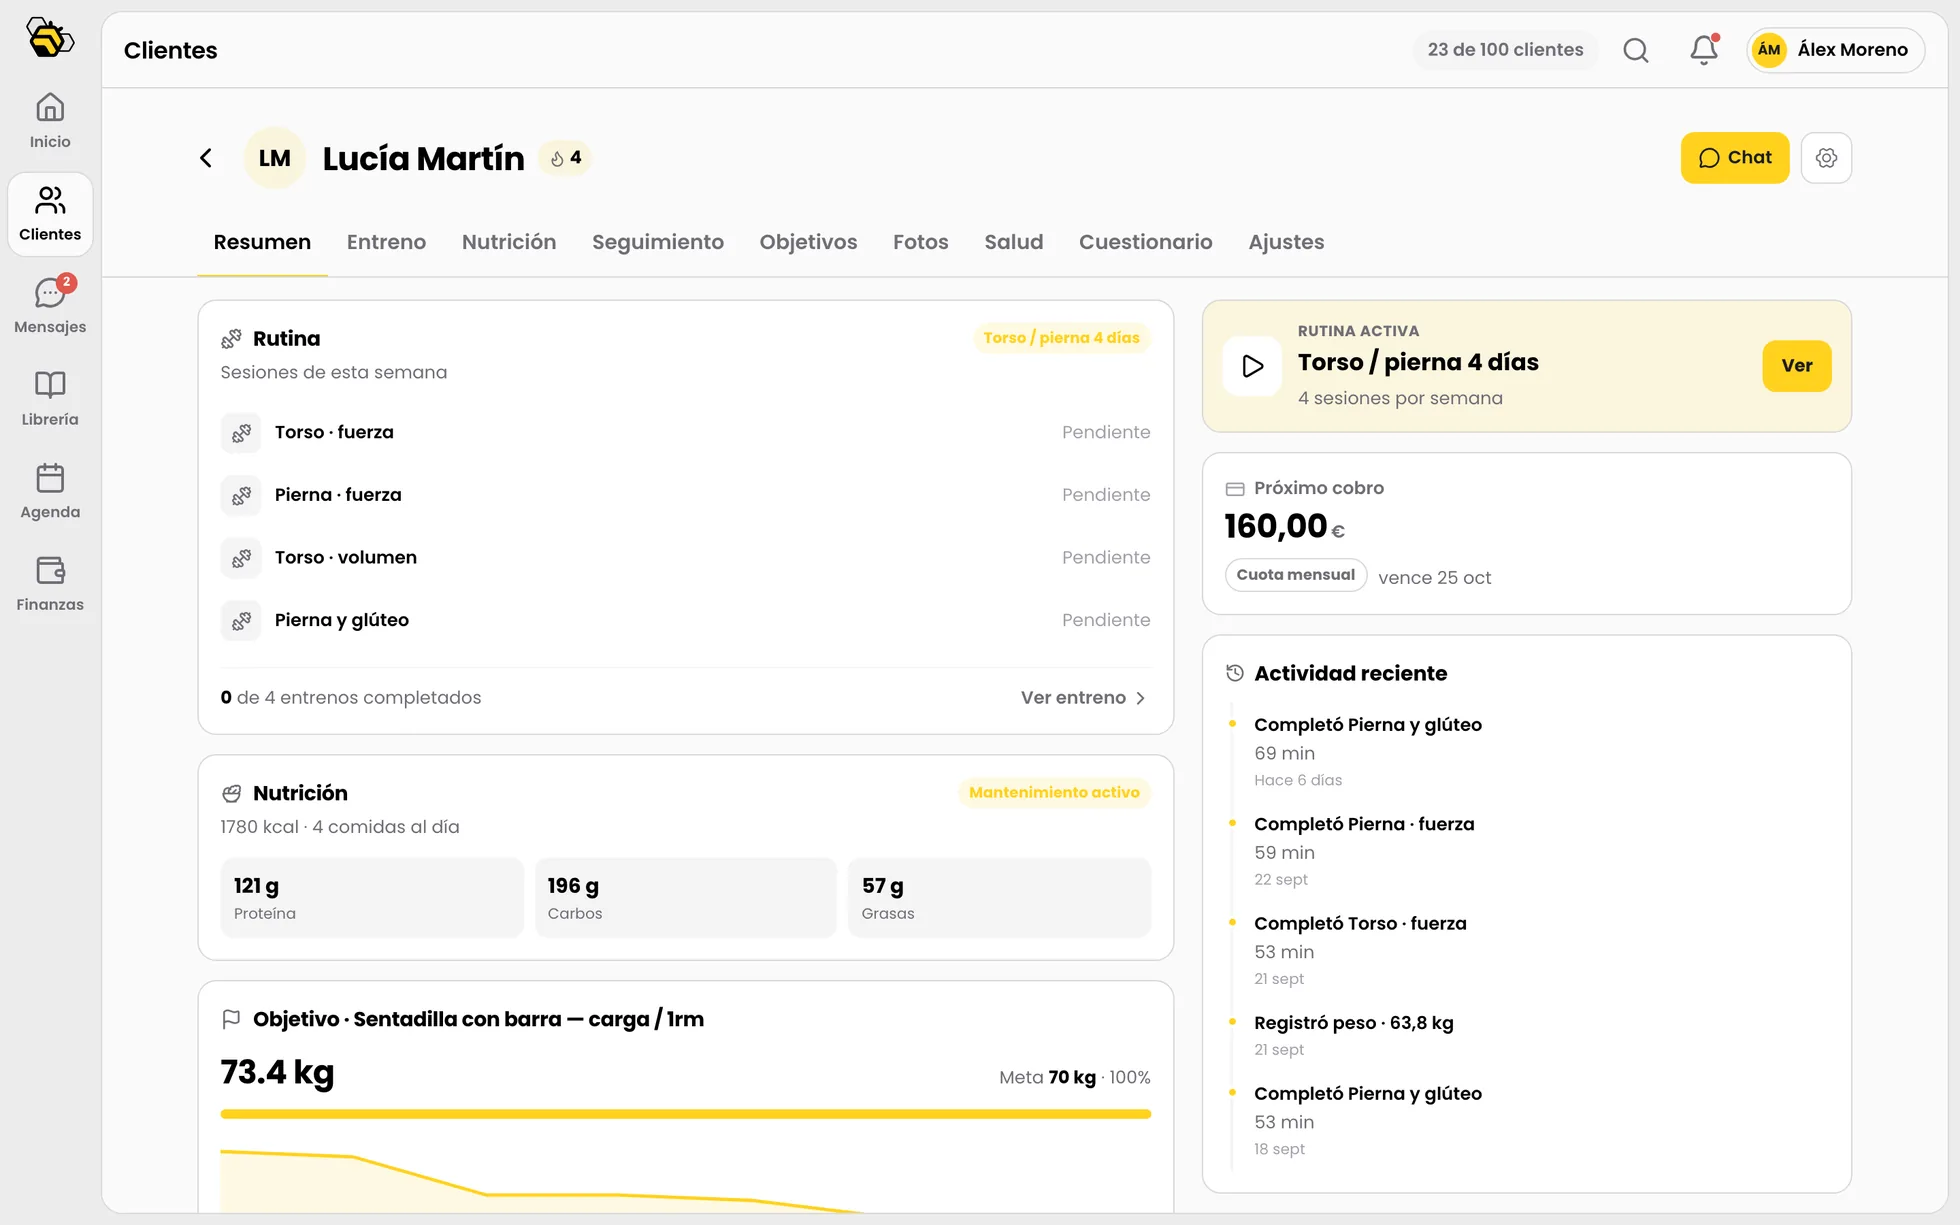Open the Pierna · fuerza session row
1960x1225 pixels.
click(686, 495)
